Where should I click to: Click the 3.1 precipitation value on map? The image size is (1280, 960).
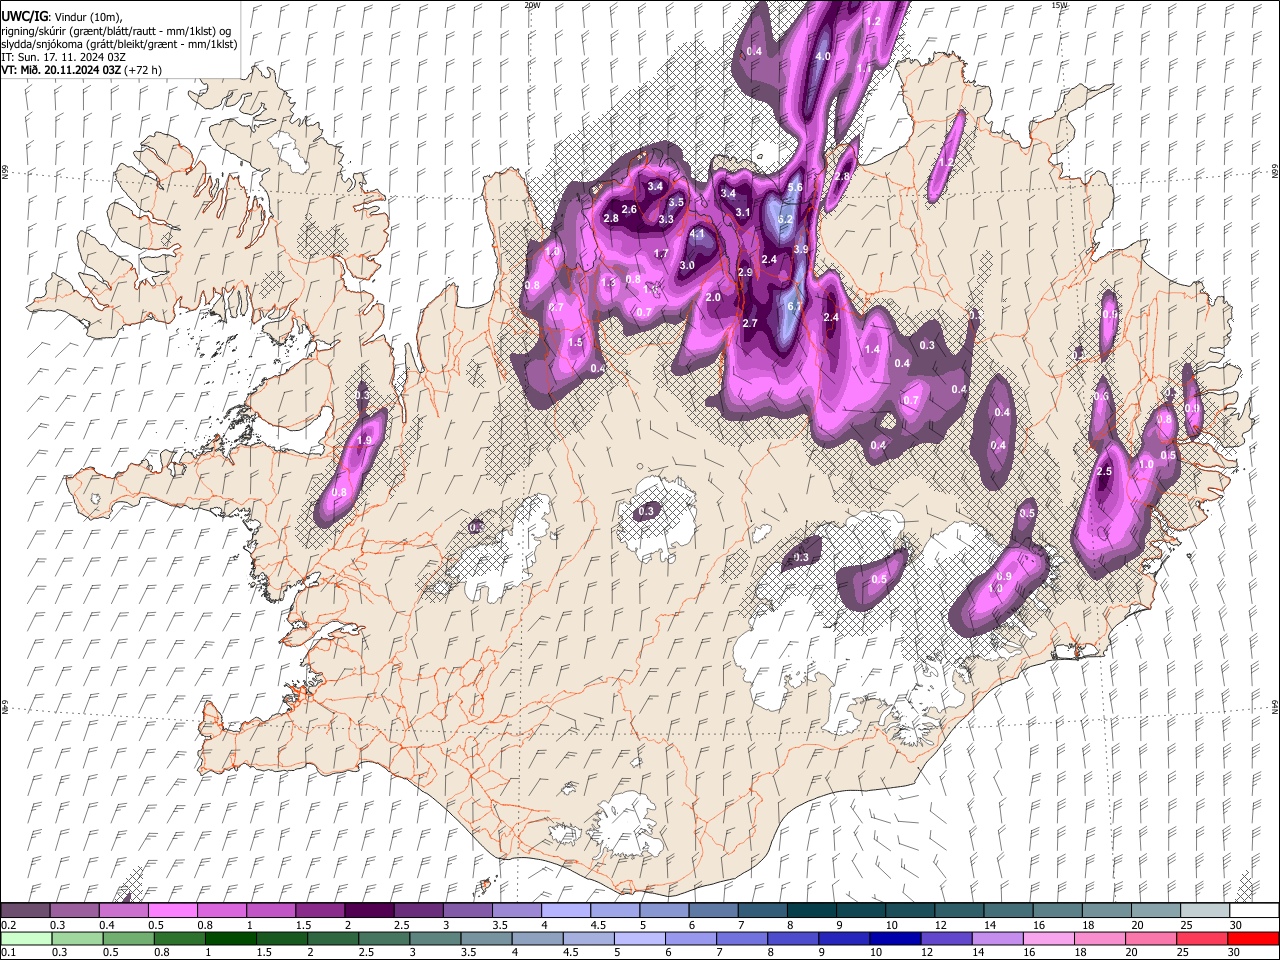point(743,212)
